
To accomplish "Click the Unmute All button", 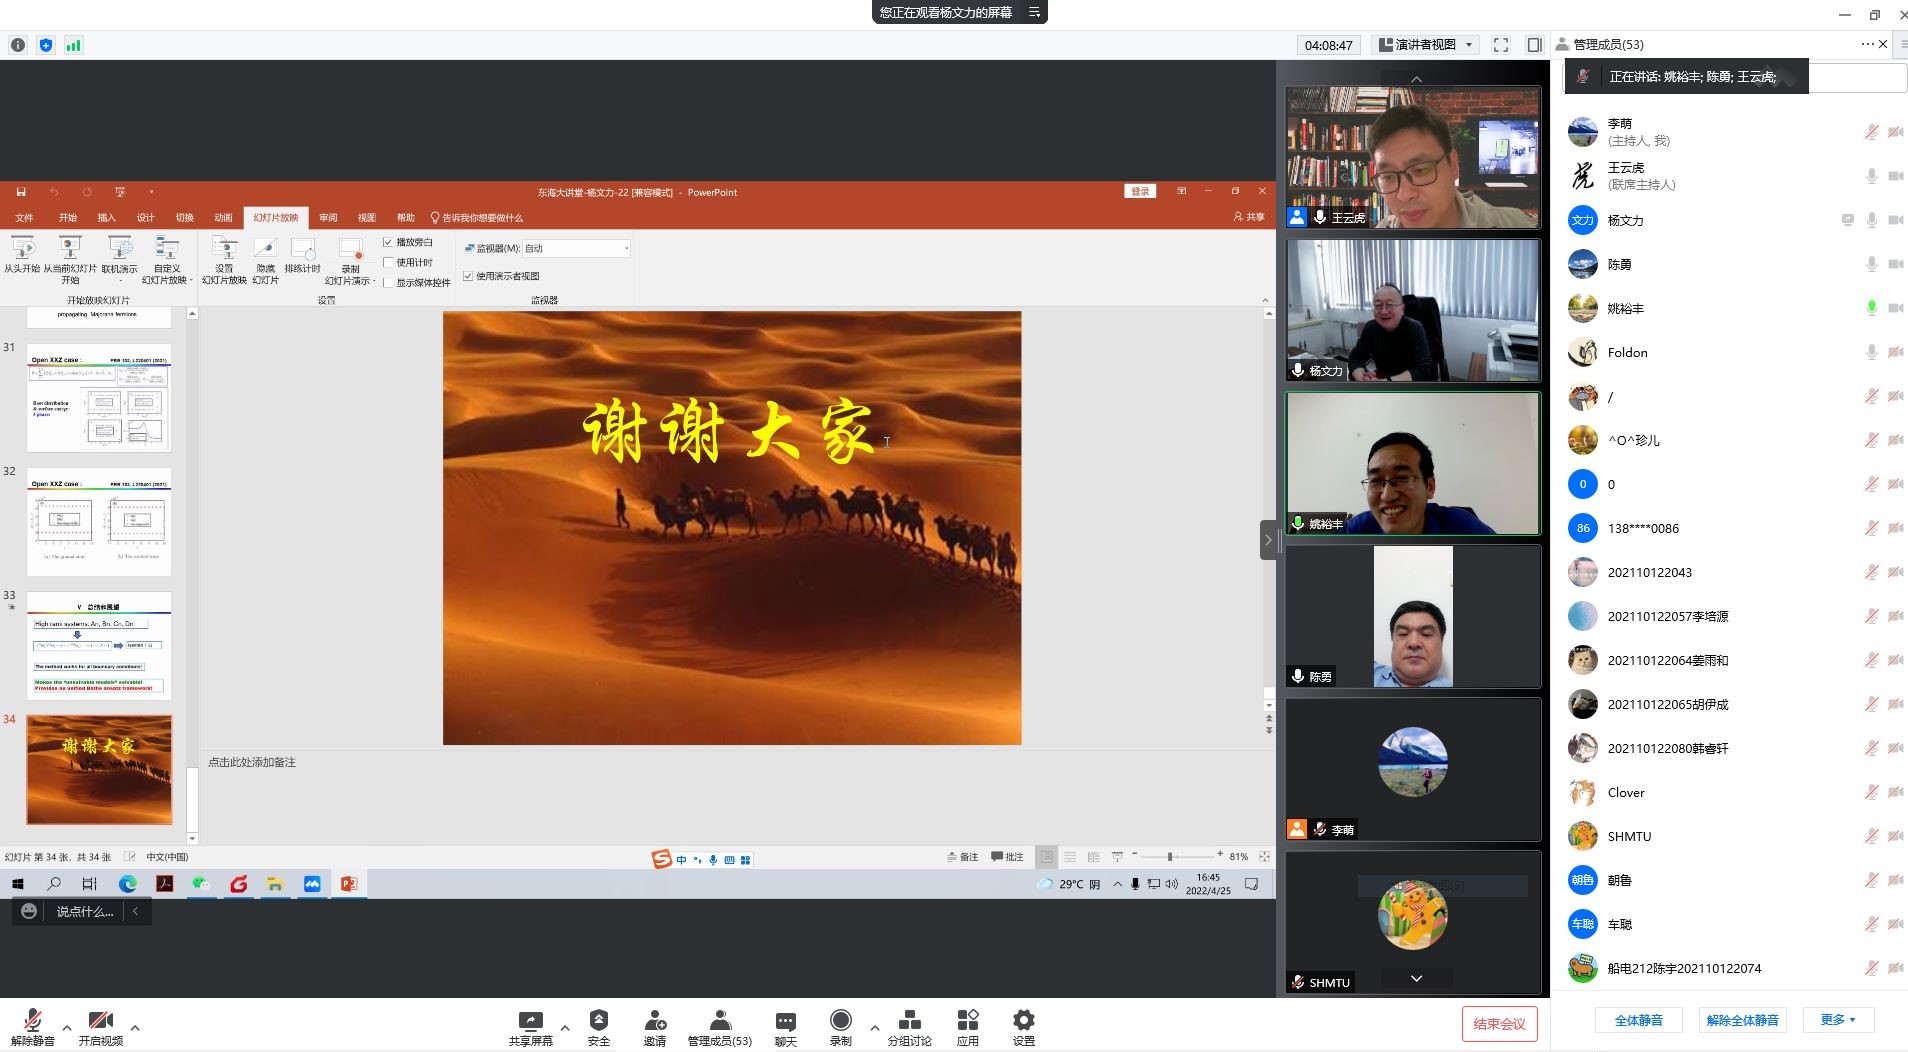I will (1742, 1020).
